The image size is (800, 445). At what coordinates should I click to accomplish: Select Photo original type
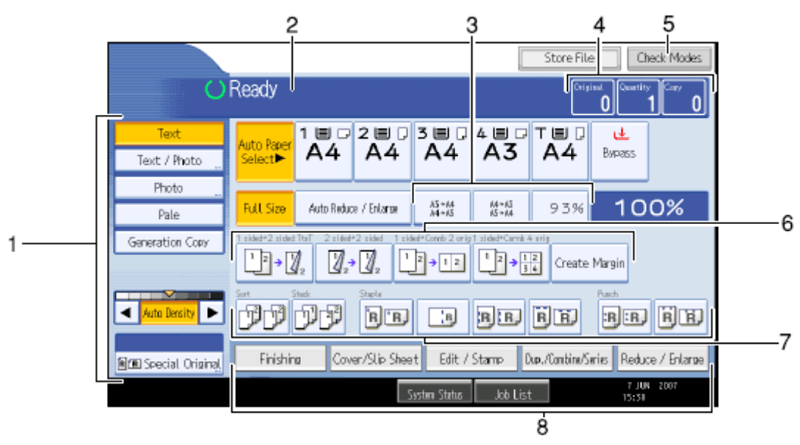(169, 188)
